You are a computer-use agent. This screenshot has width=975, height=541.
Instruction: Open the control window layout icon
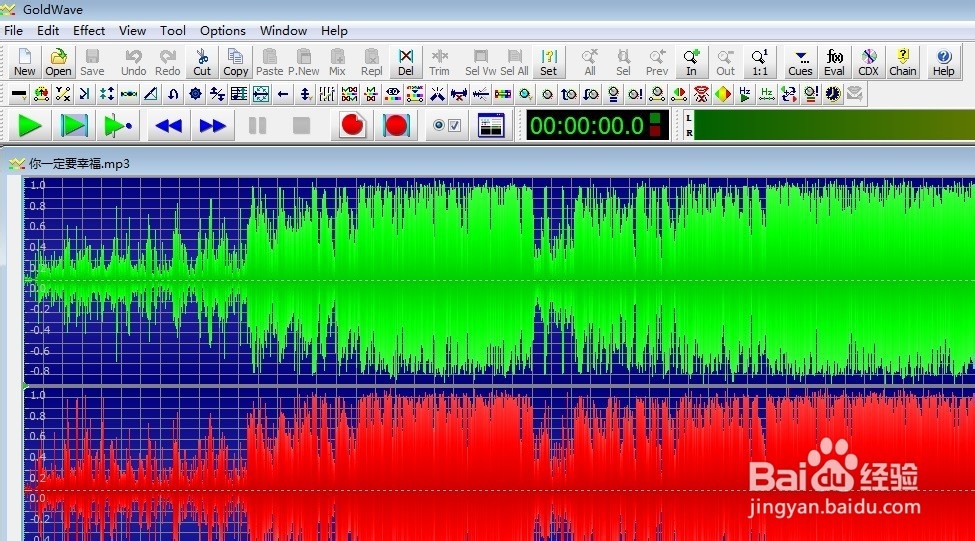click(x=491, y=126)
